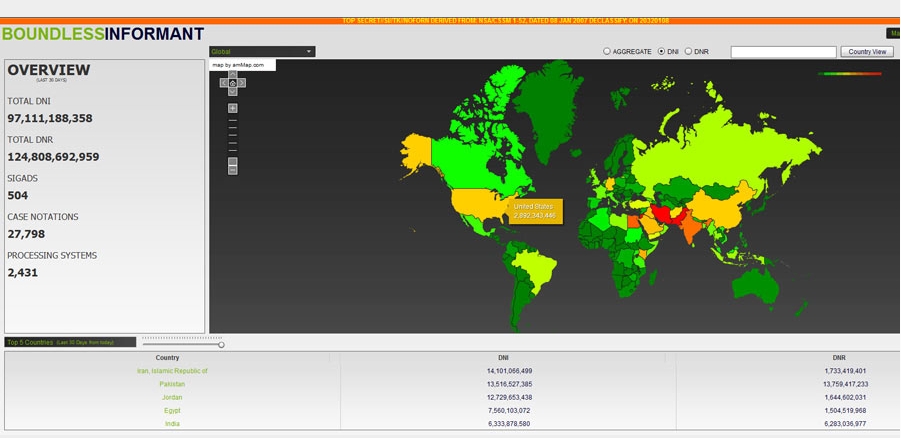Image resolution: width=901 pixels, height=438 pixels.
Task: Select Iran in the countries table
Action: pos(171,371)
